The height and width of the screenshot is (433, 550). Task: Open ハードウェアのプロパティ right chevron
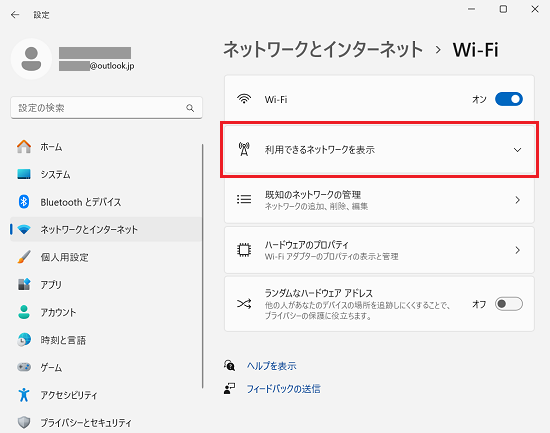click(517, 250)
